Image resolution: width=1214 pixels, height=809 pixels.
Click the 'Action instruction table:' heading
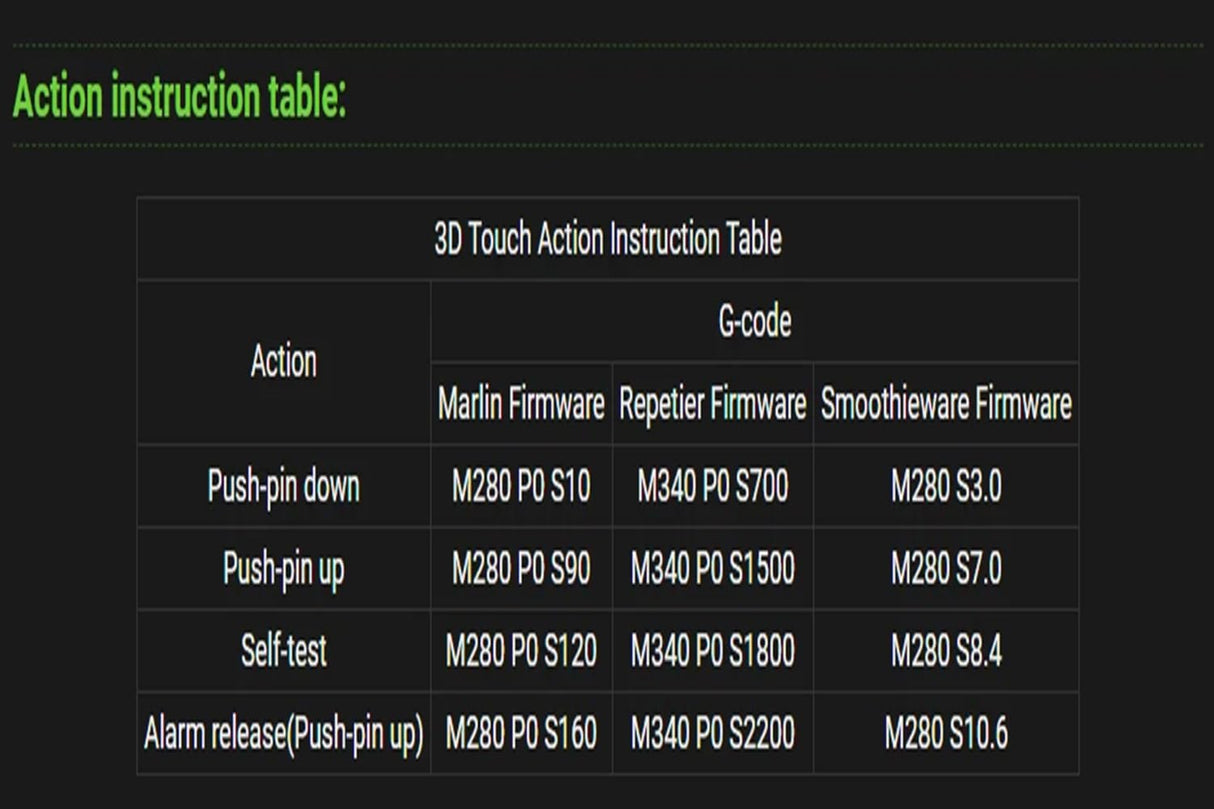[x=180, y=97]
